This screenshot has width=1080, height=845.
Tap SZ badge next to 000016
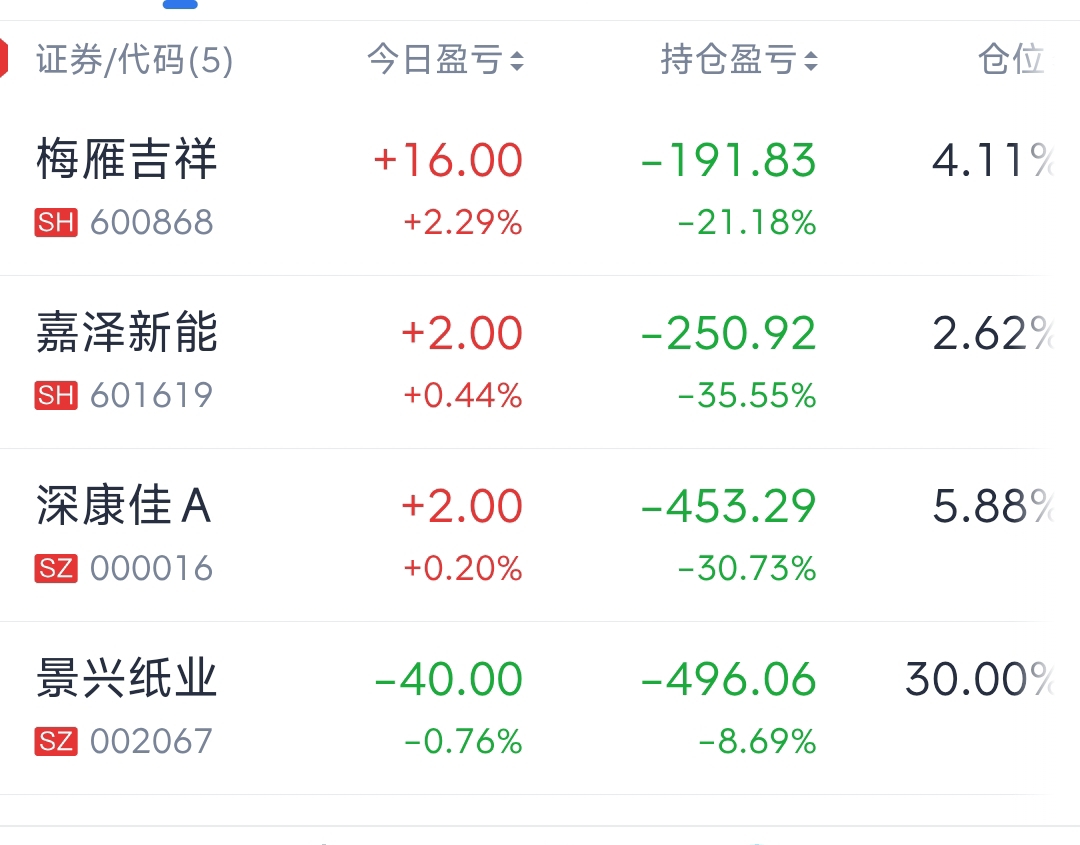tap(56, 568)
